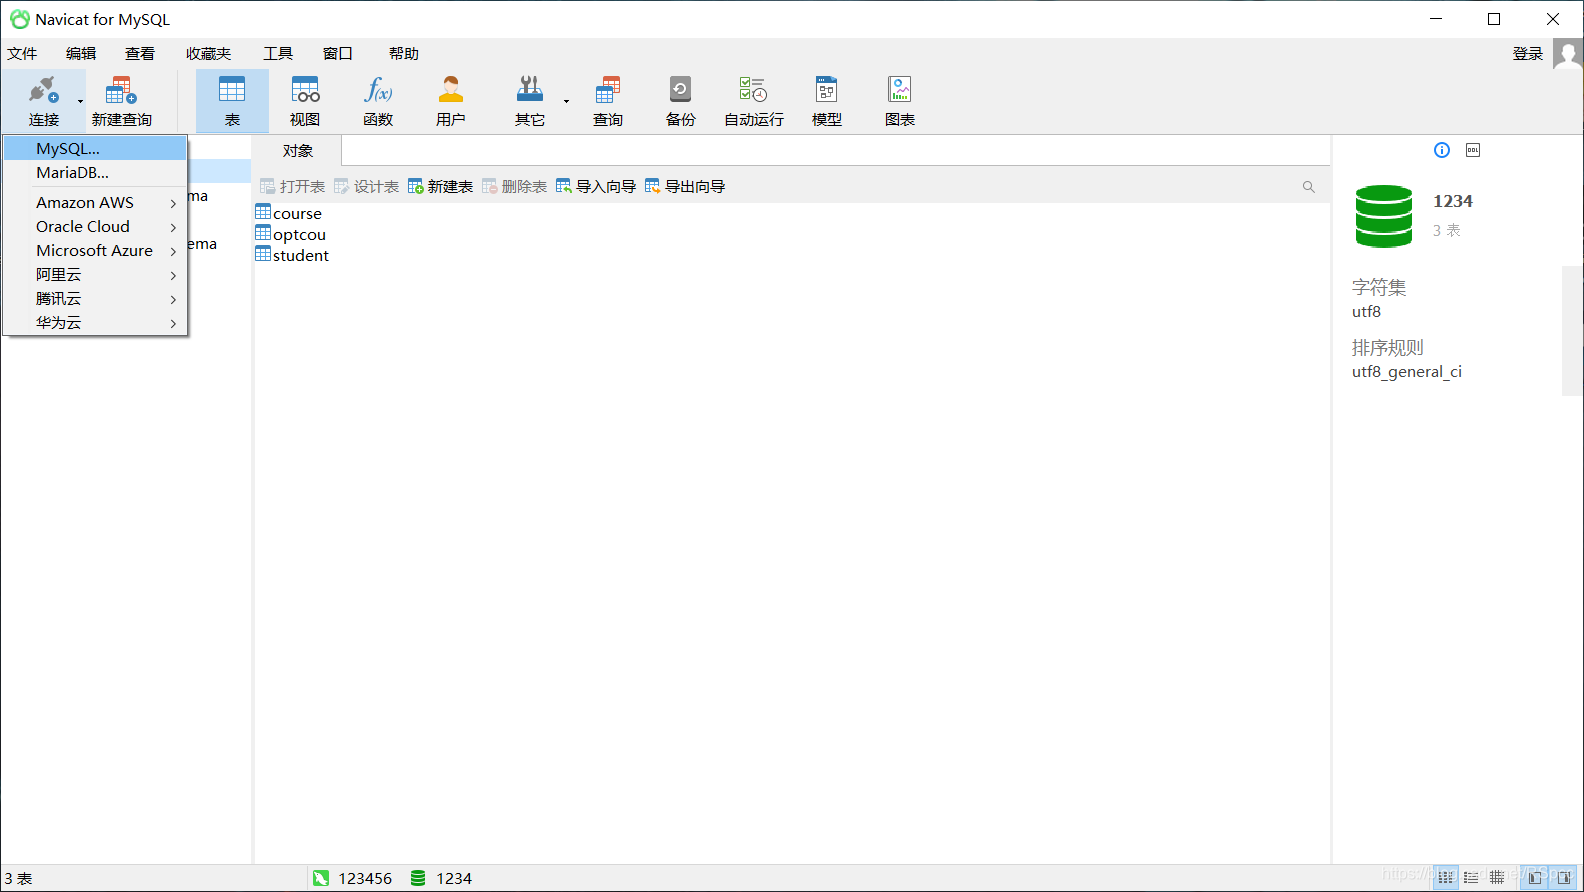Open the 模型 (Model) toolbar icon

[x=826, y=90]
